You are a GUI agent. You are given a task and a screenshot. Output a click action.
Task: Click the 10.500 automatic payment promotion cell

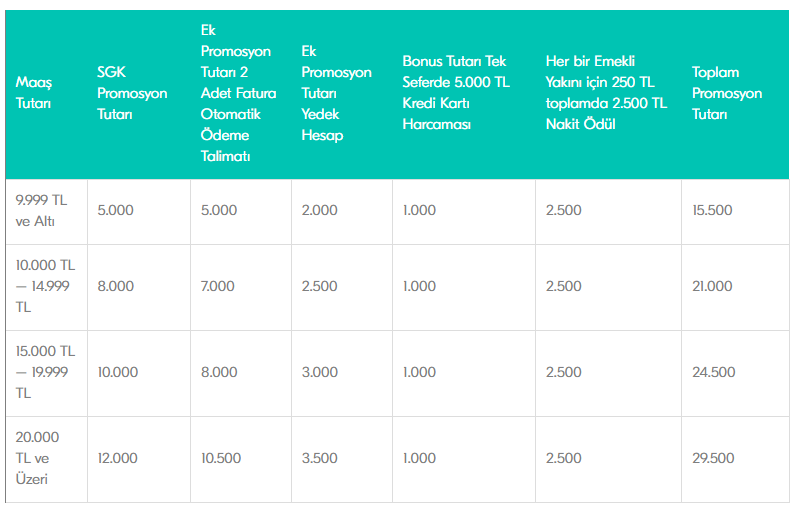220,458
